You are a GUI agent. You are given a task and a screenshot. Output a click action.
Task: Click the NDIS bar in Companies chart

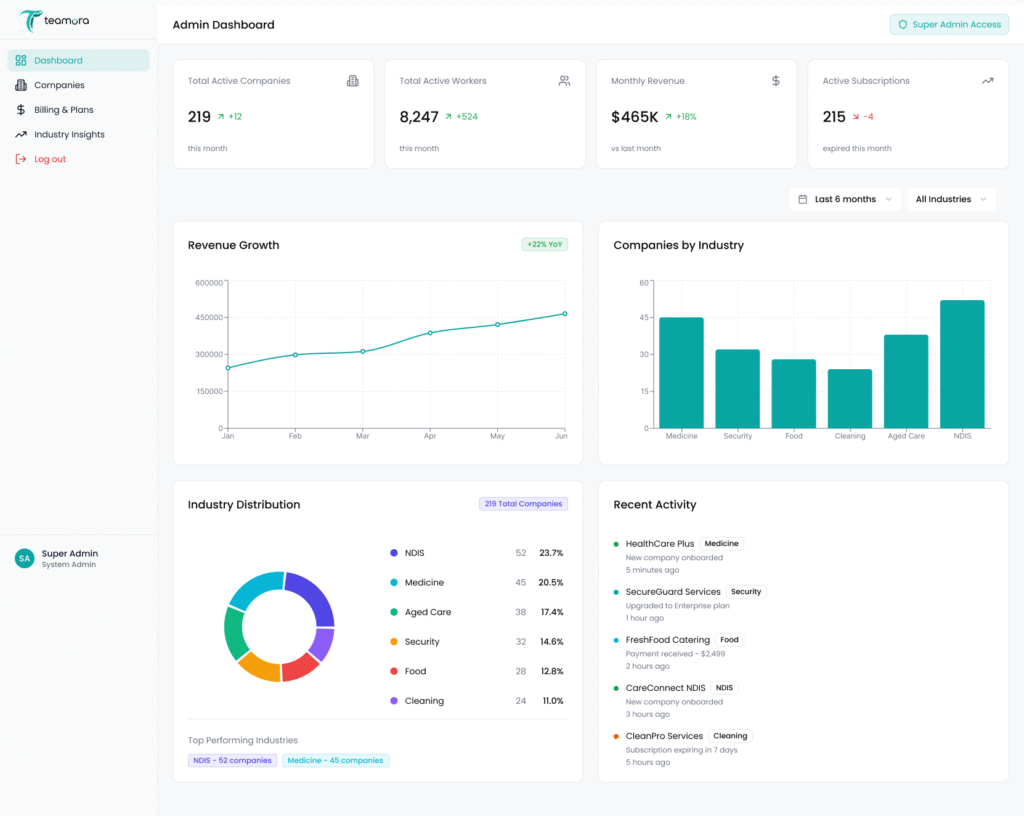point(962,364)
